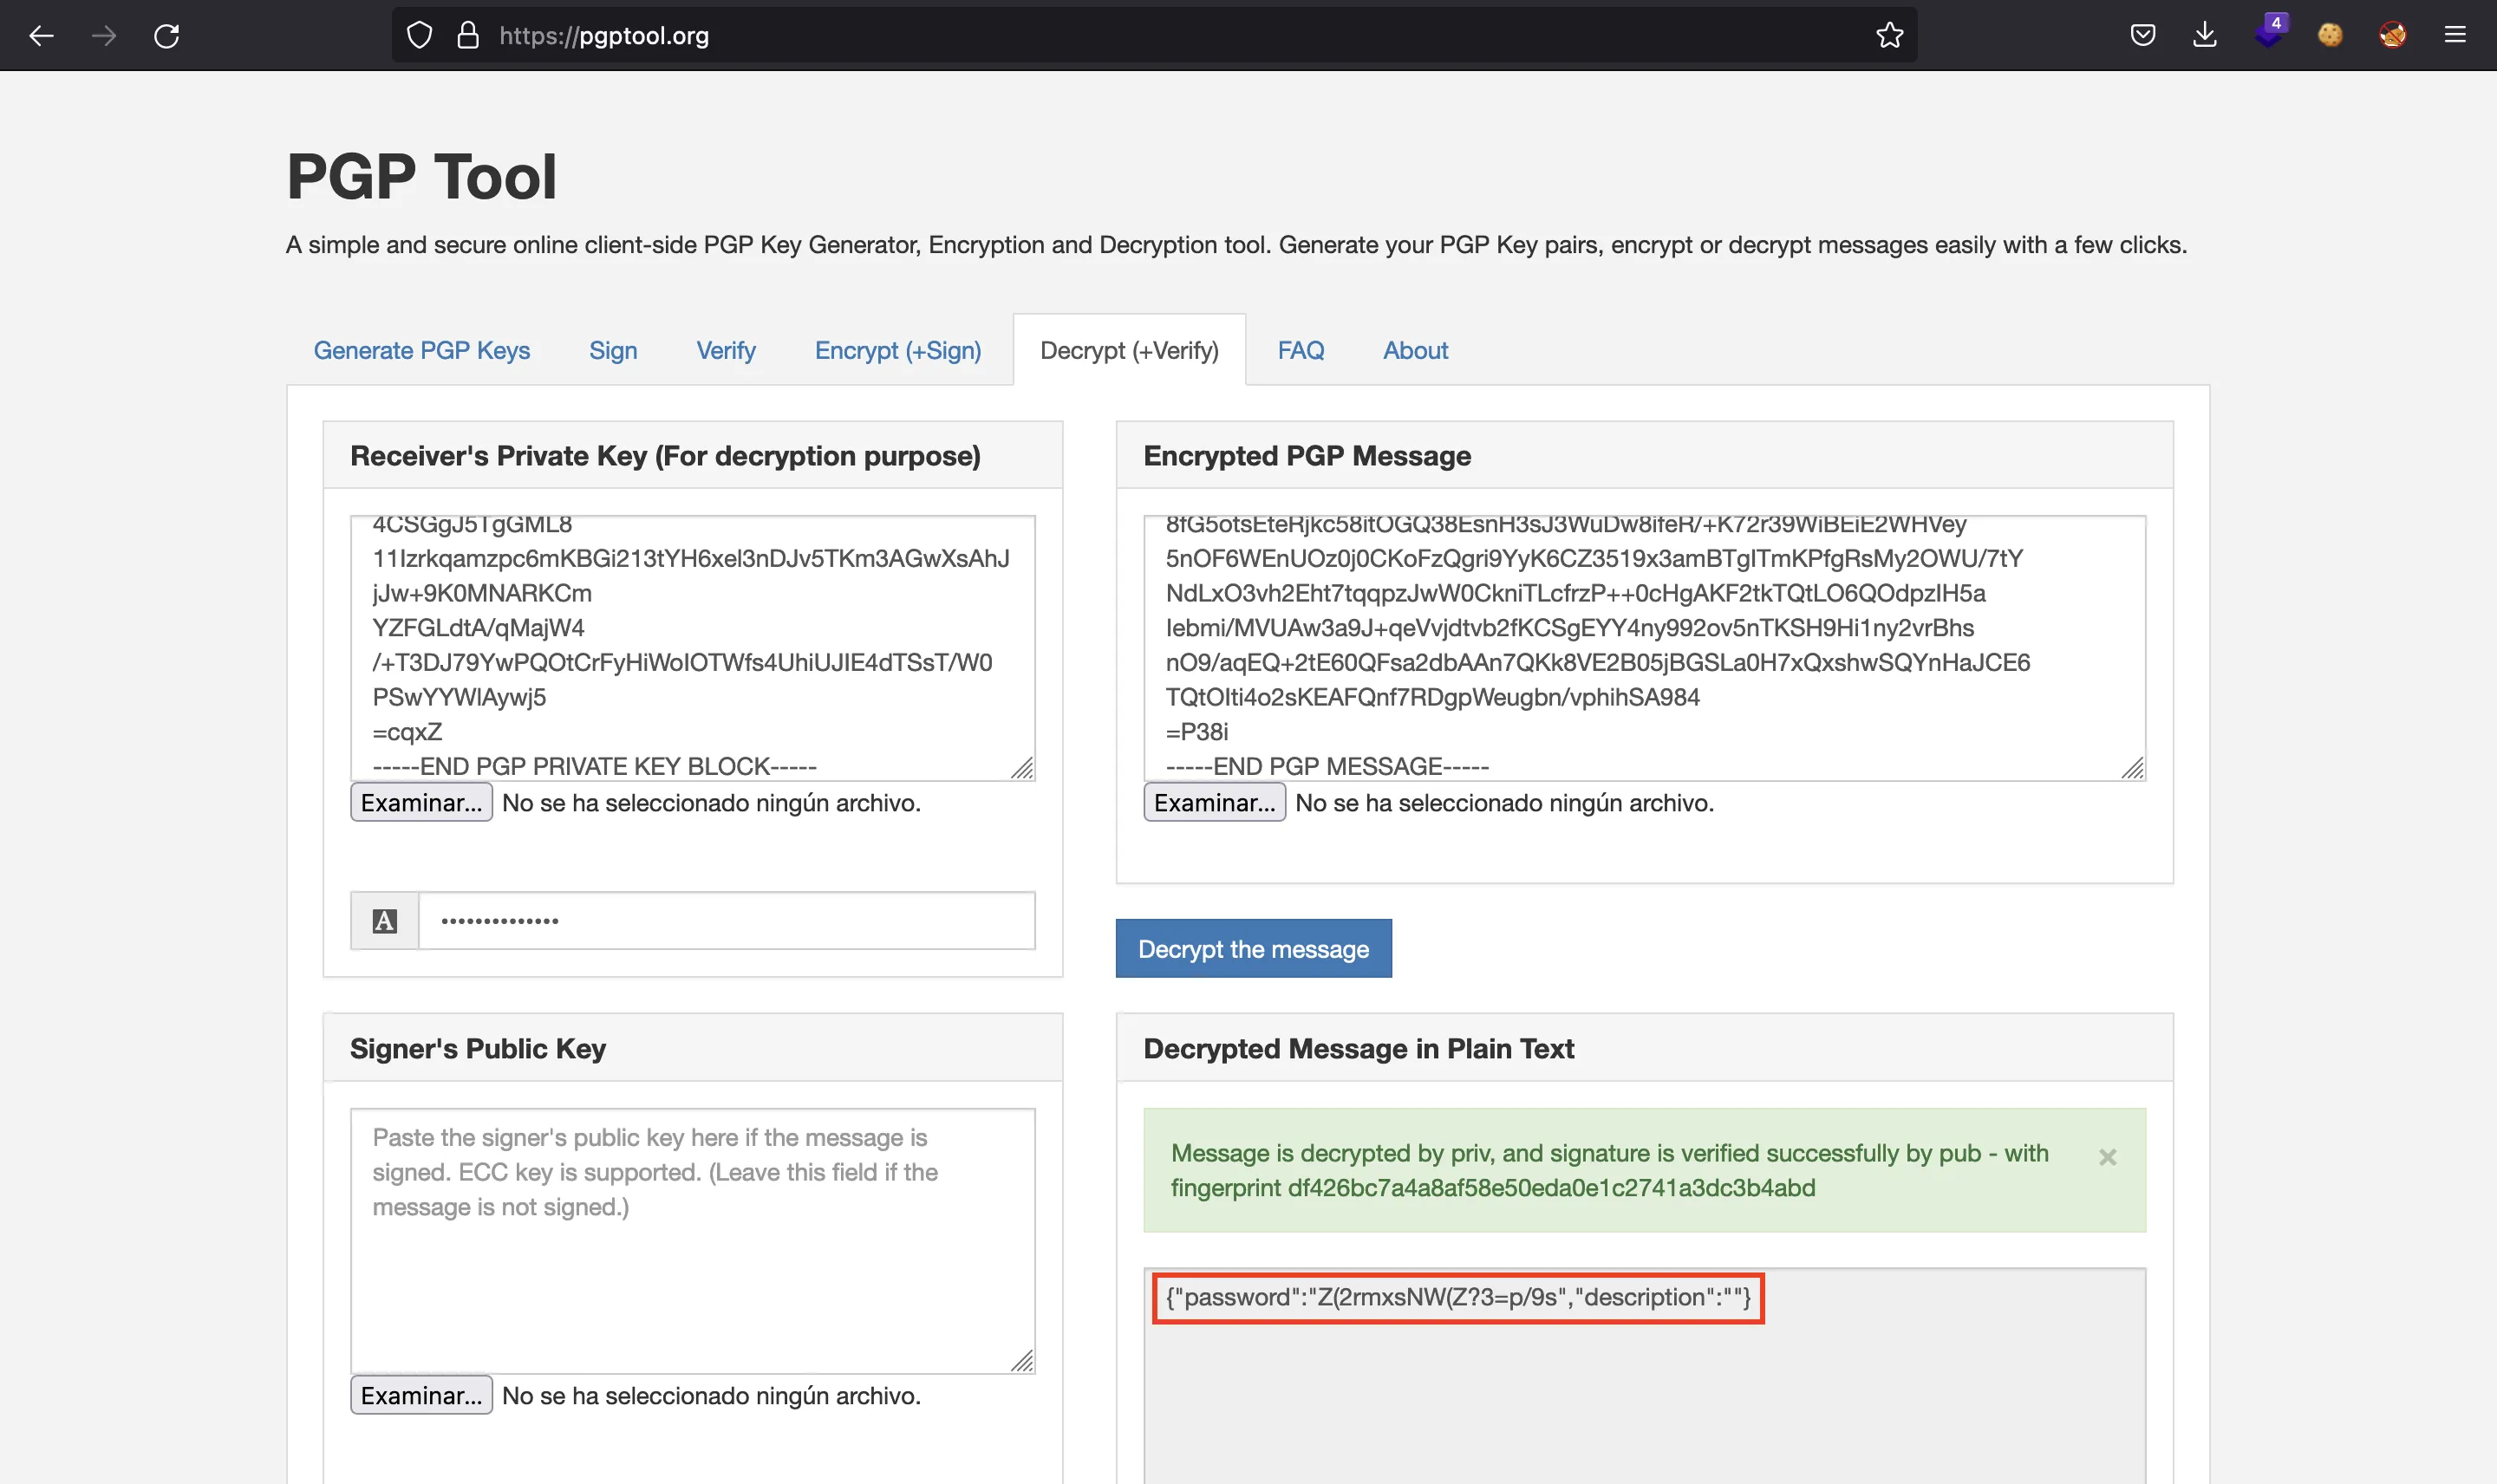
Task: Click Examinar under Encrypted PGP Message
Action: 1214,803
